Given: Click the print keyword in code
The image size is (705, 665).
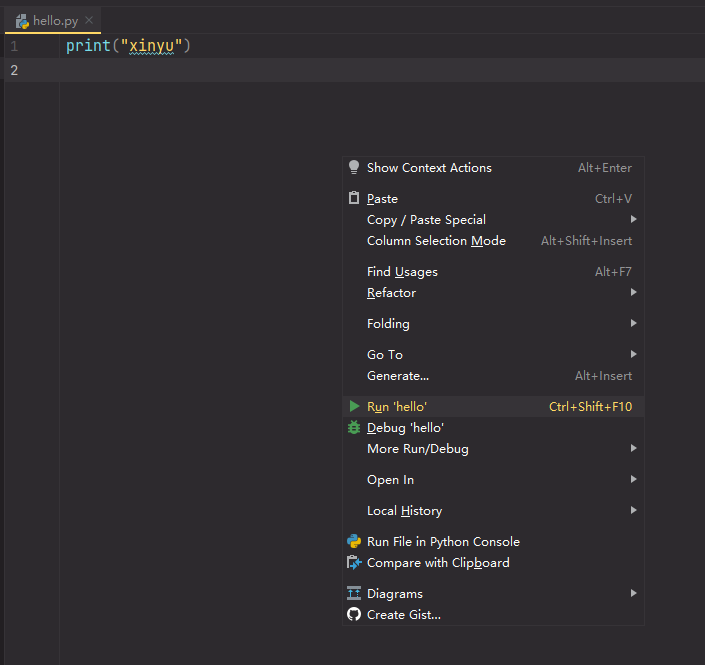Looking at the screenshot, I should [88, 46].
